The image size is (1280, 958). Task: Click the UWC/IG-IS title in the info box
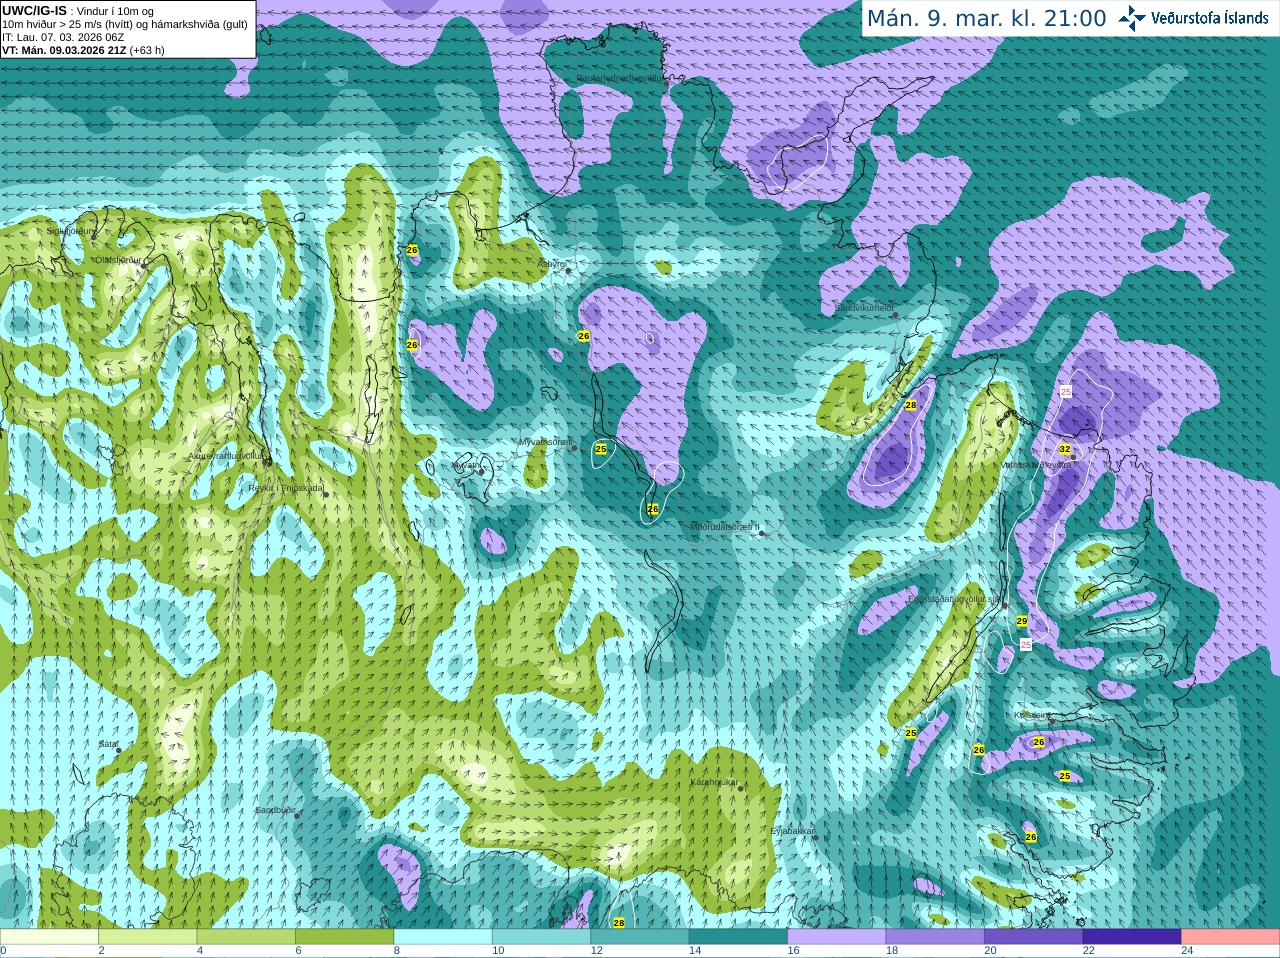[35, 10]
